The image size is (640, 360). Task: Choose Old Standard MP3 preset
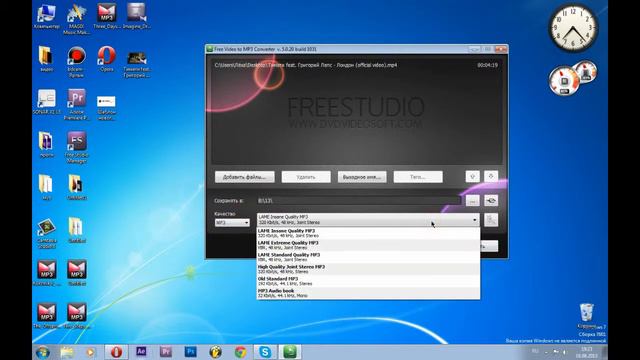pos(368,281)
